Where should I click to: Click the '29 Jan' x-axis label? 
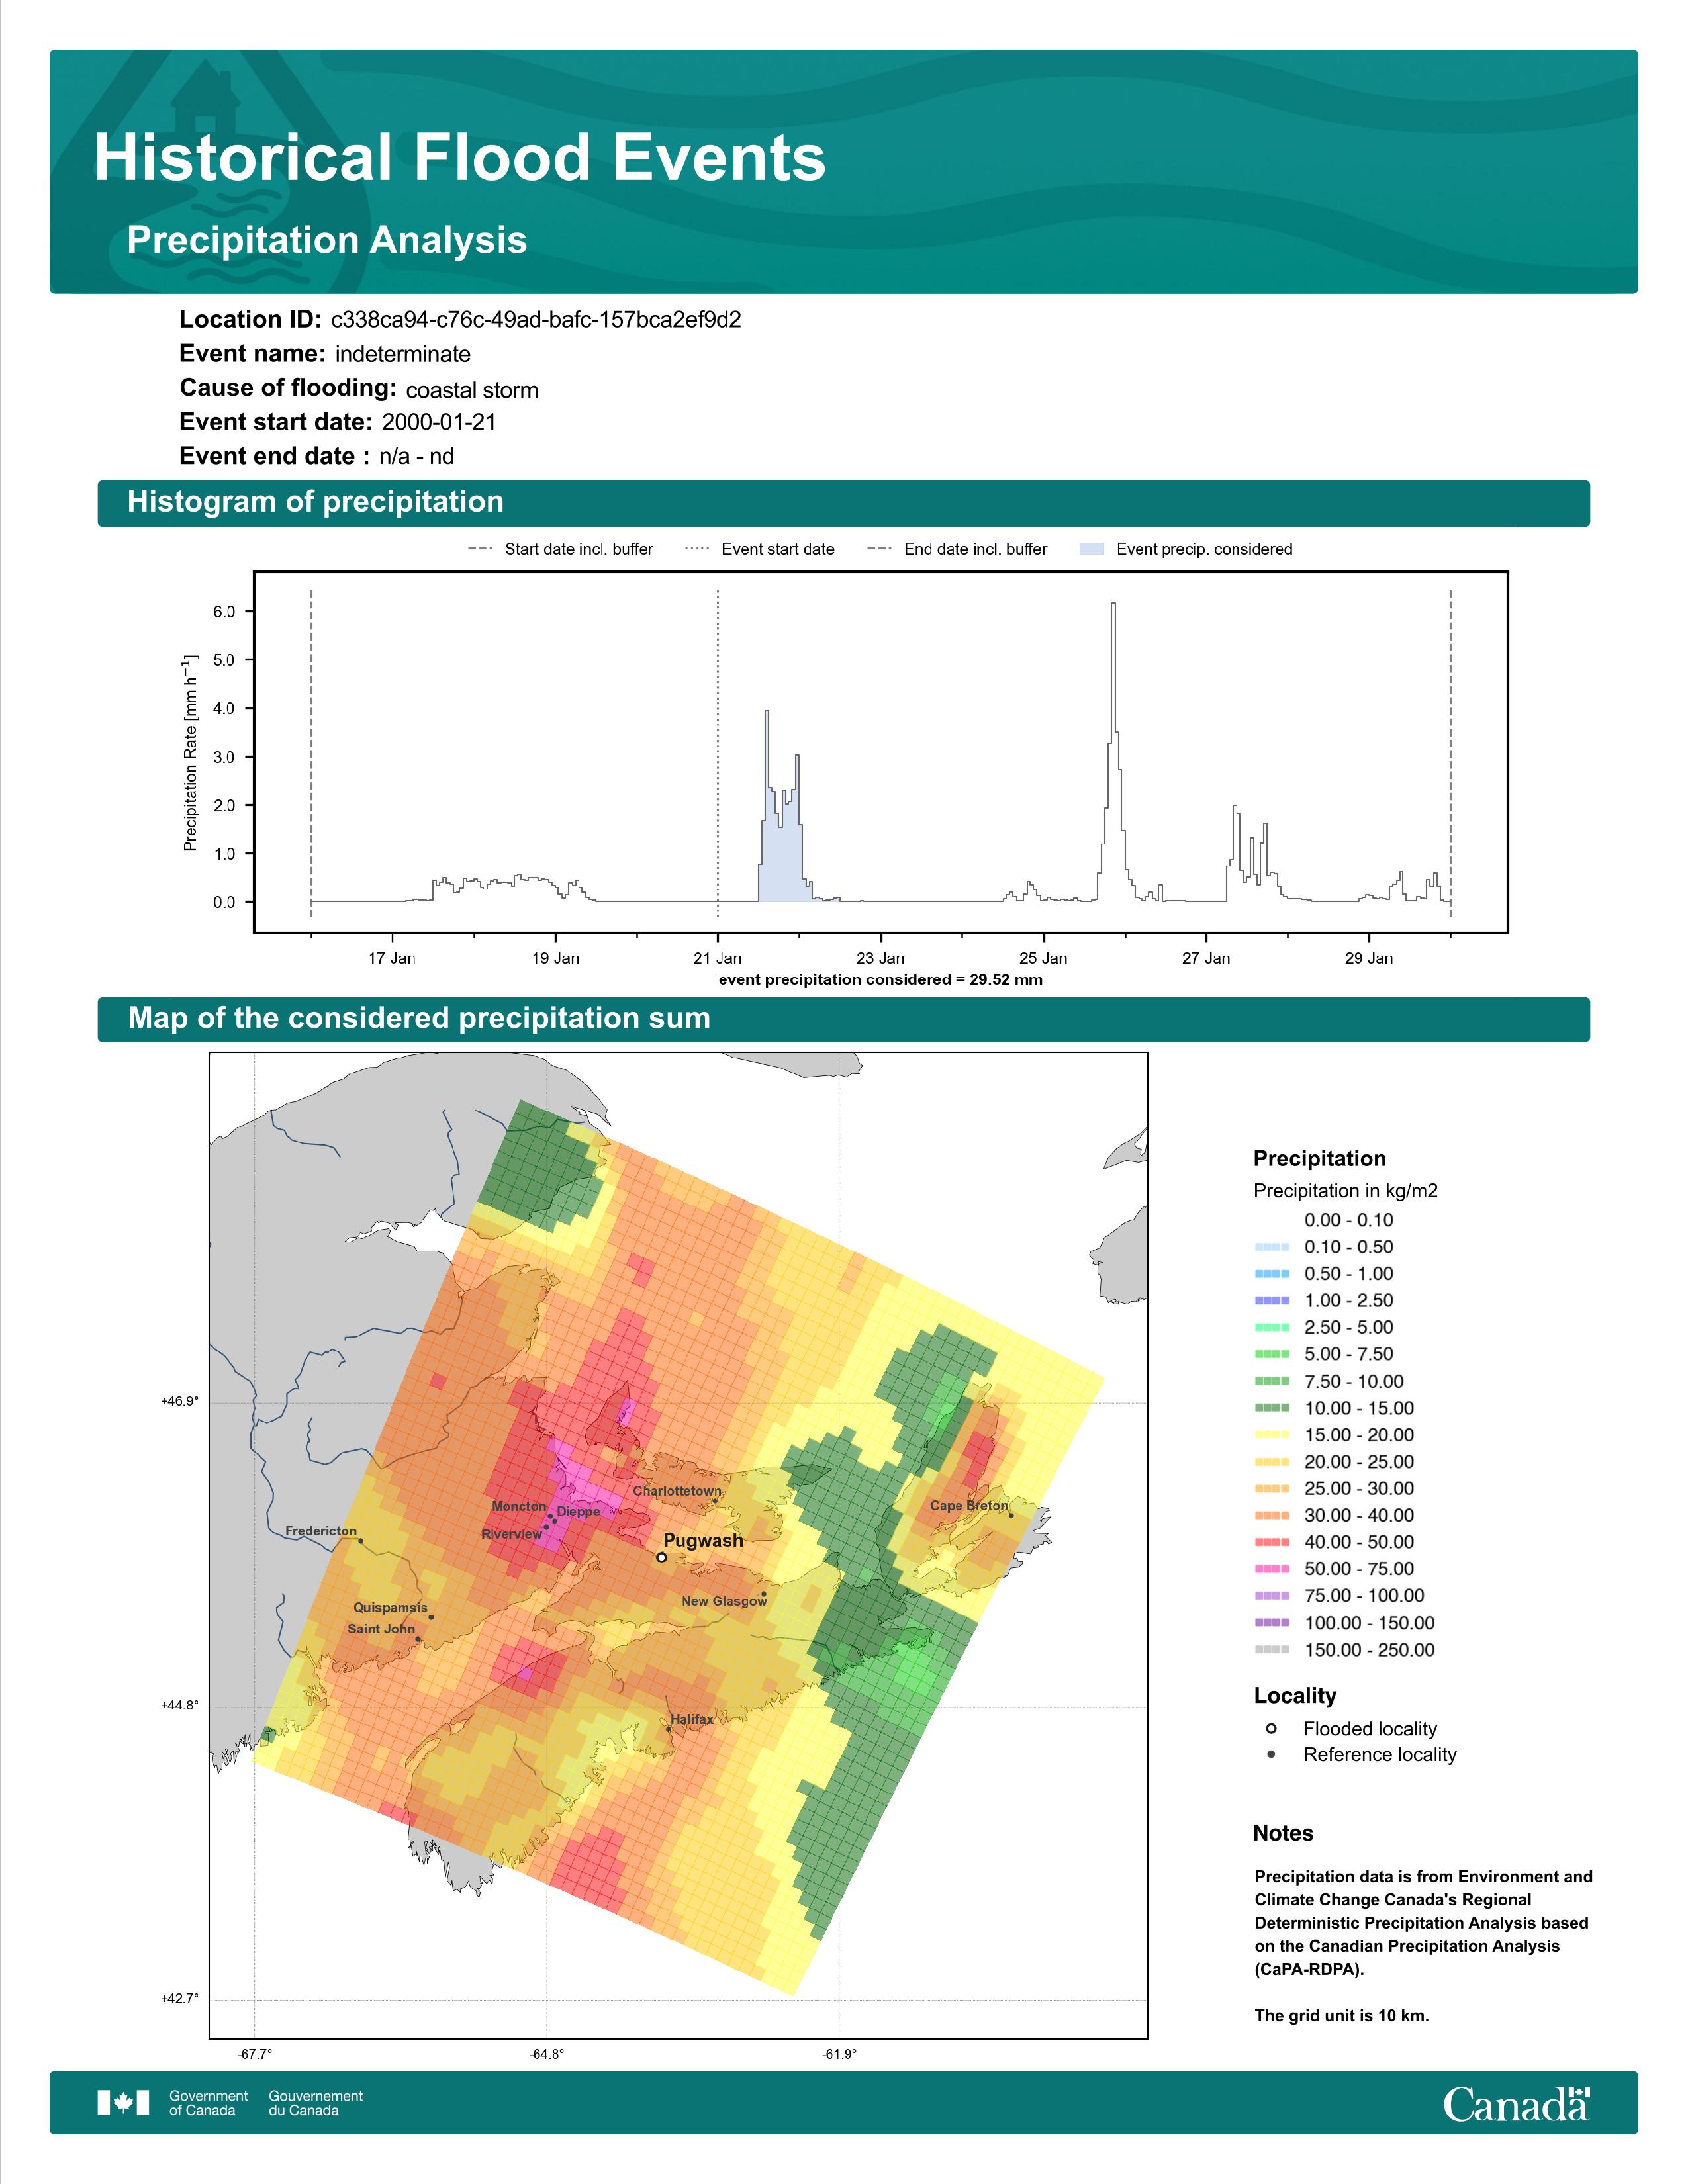point(1369,958)
